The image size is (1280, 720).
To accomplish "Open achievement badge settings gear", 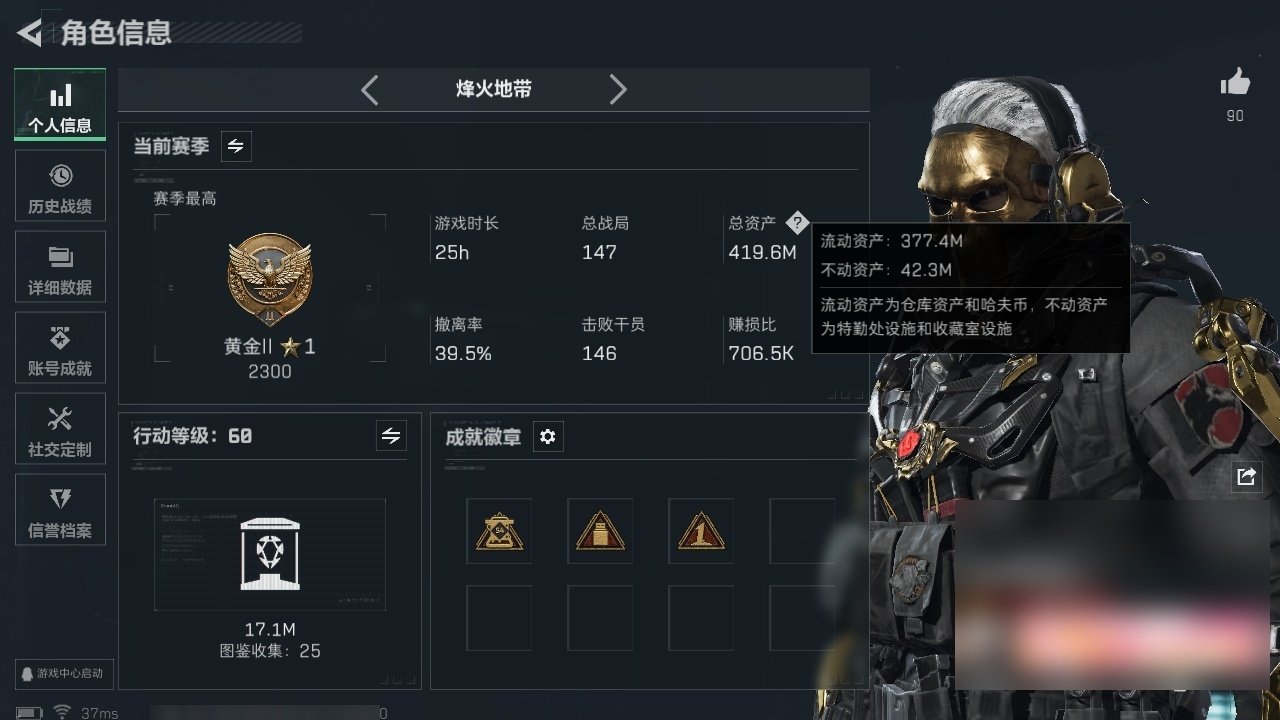I will click(548, 437).
